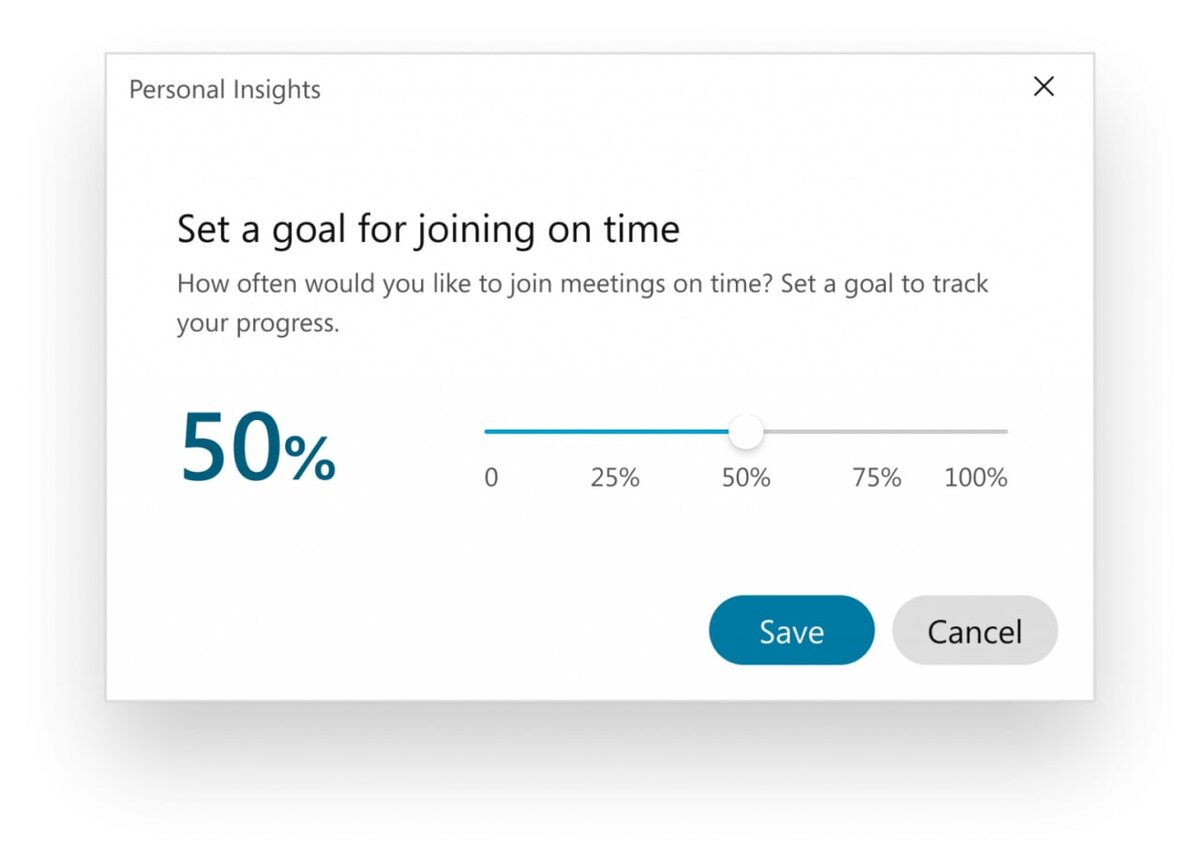Click the far left start of the slider track

point(489,432)
